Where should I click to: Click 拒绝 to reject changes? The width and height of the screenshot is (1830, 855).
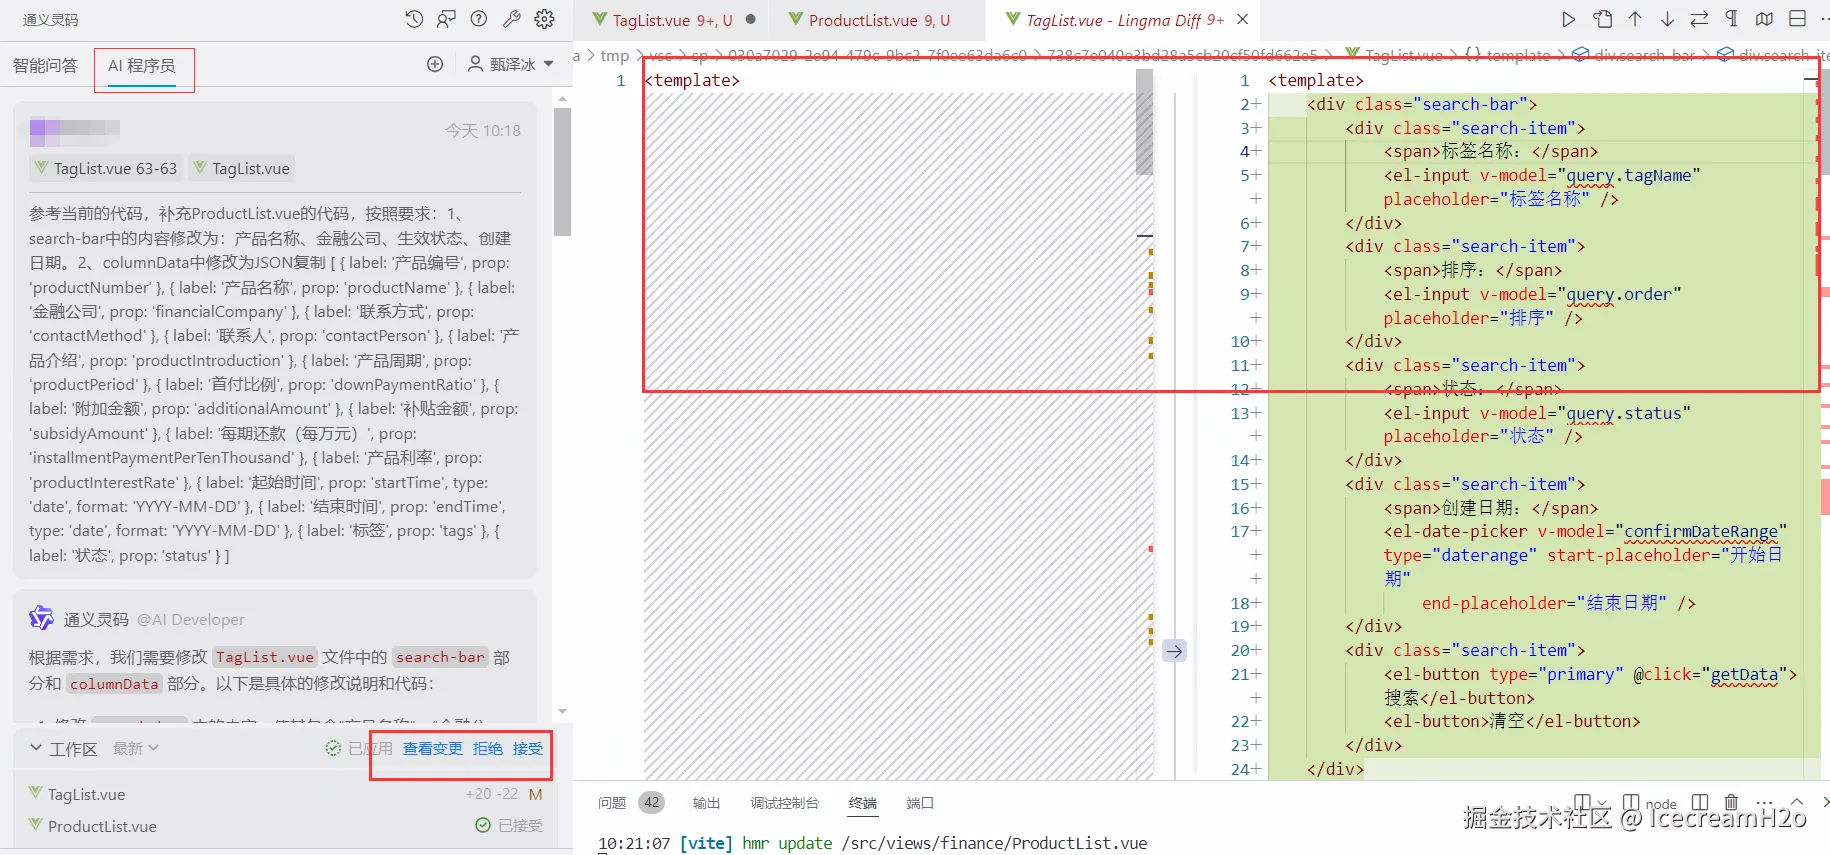[x=488, y=748]
